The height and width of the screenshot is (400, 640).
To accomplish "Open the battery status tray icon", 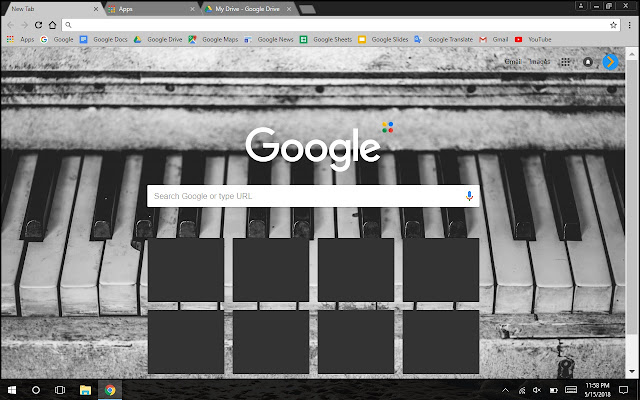I will [553, 390].
